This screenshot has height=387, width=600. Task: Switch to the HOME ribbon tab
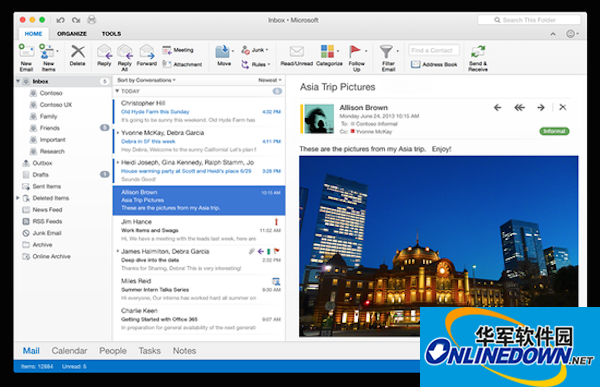[33, 34]
